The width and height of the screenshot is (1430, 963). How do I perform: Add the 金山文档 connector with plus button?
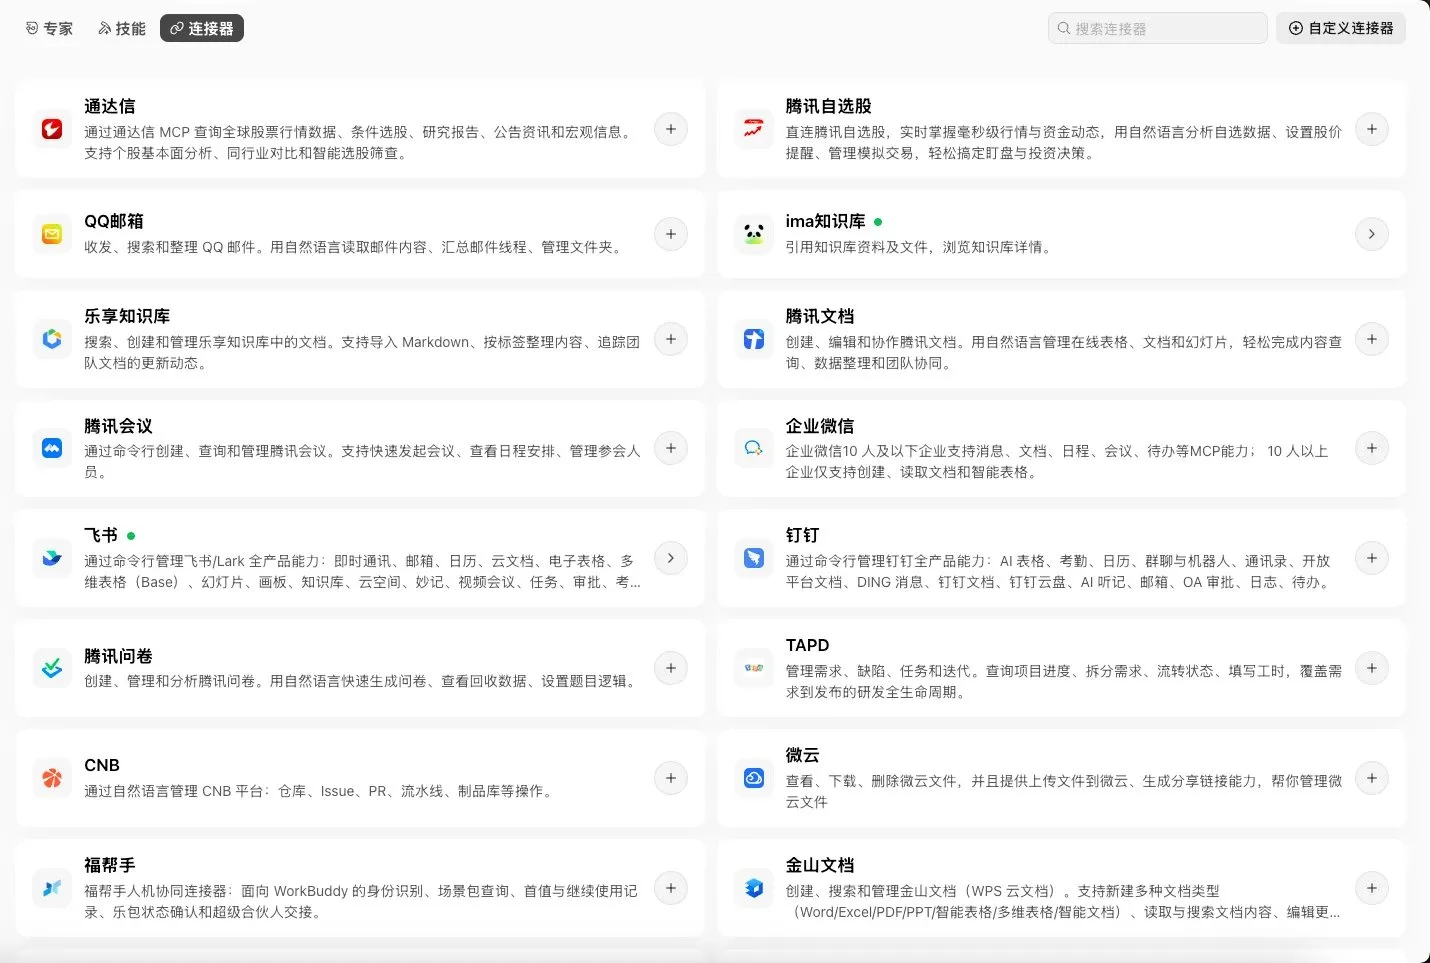pyautogui.click(x=1372, y=888)
